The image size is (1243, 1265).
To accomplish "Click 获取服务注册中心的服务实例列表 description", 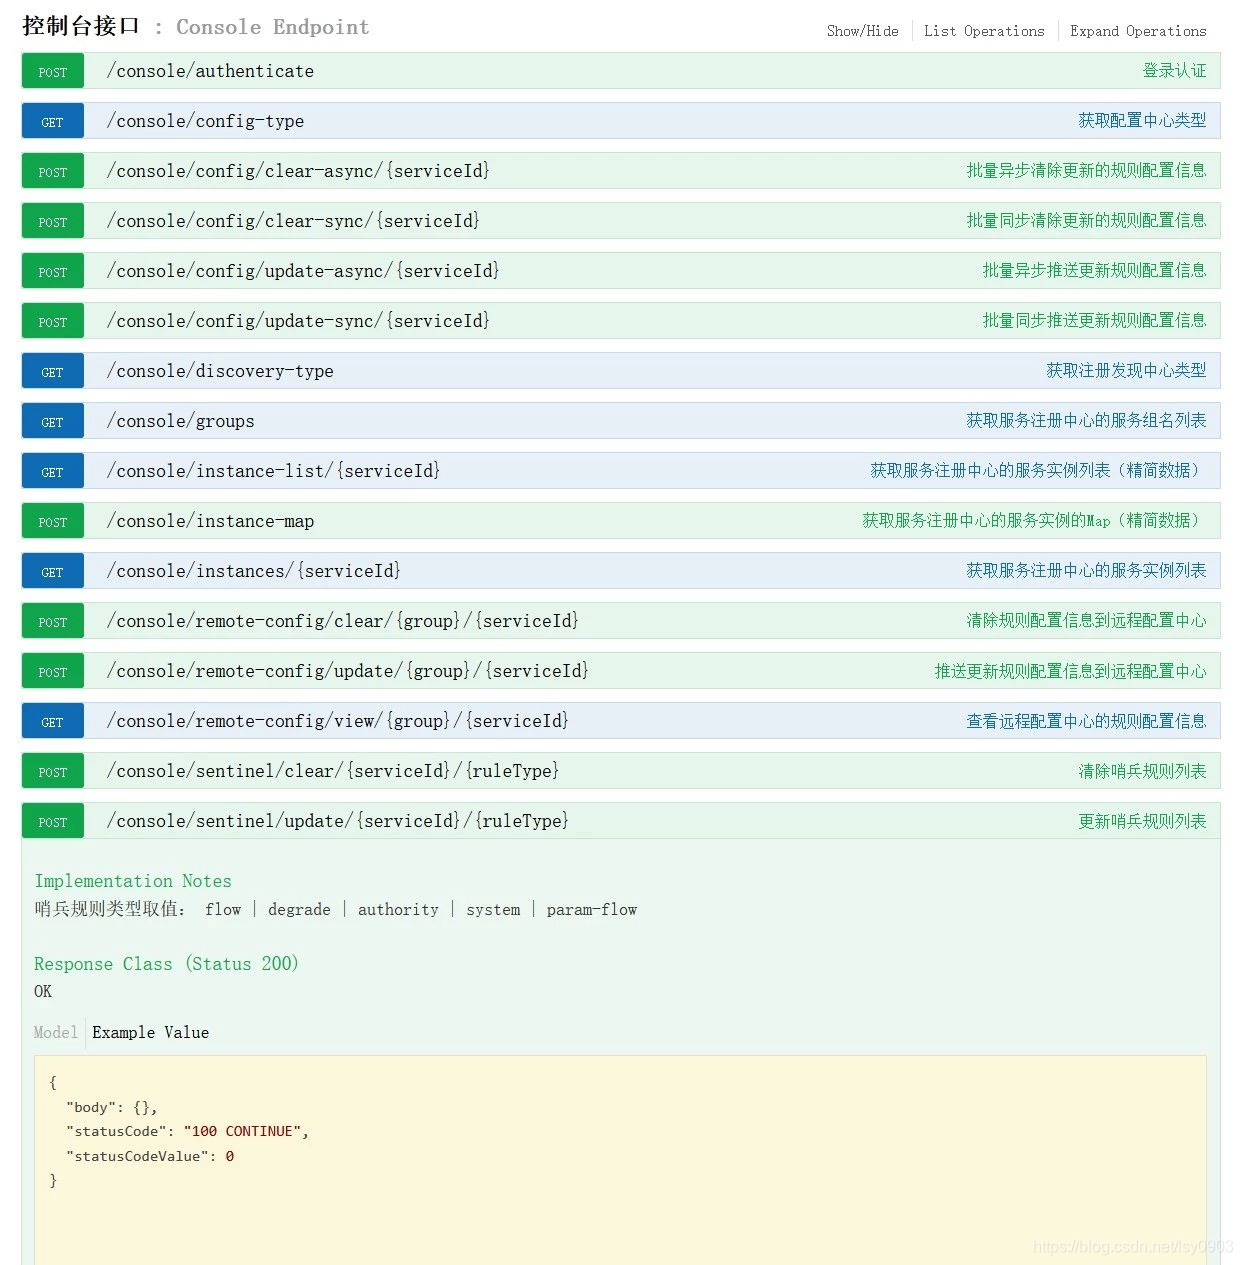I will click(x=1086, y=571).
